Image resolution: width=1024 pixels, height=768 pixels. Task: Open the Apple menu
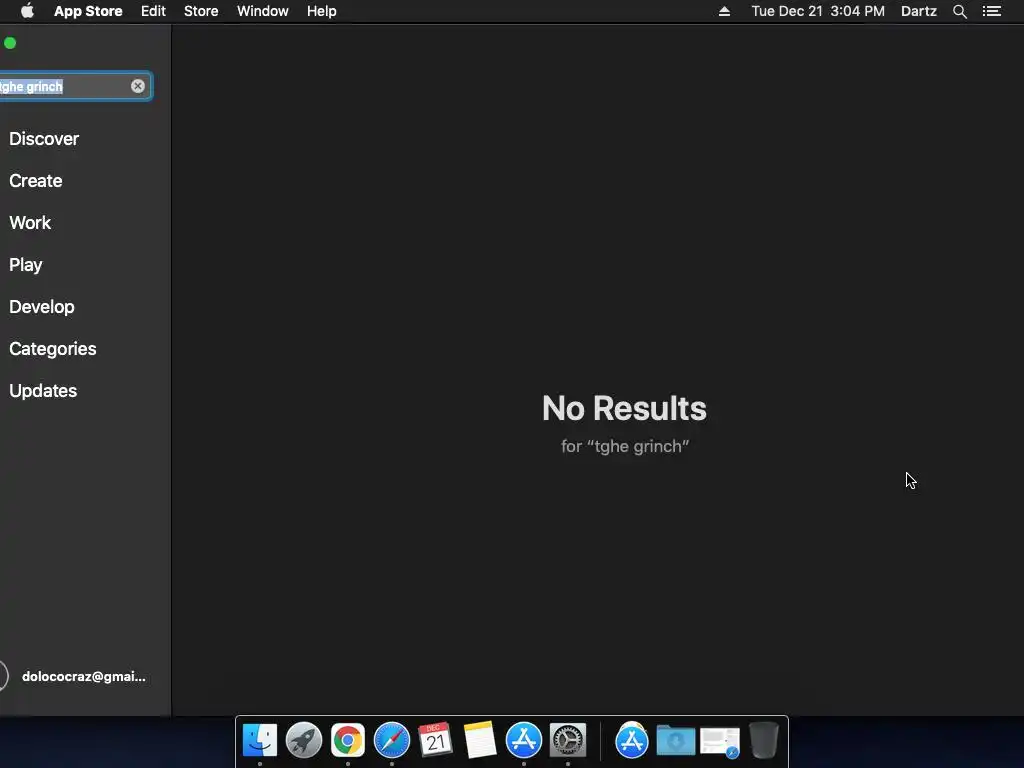[x=27, y=11]
